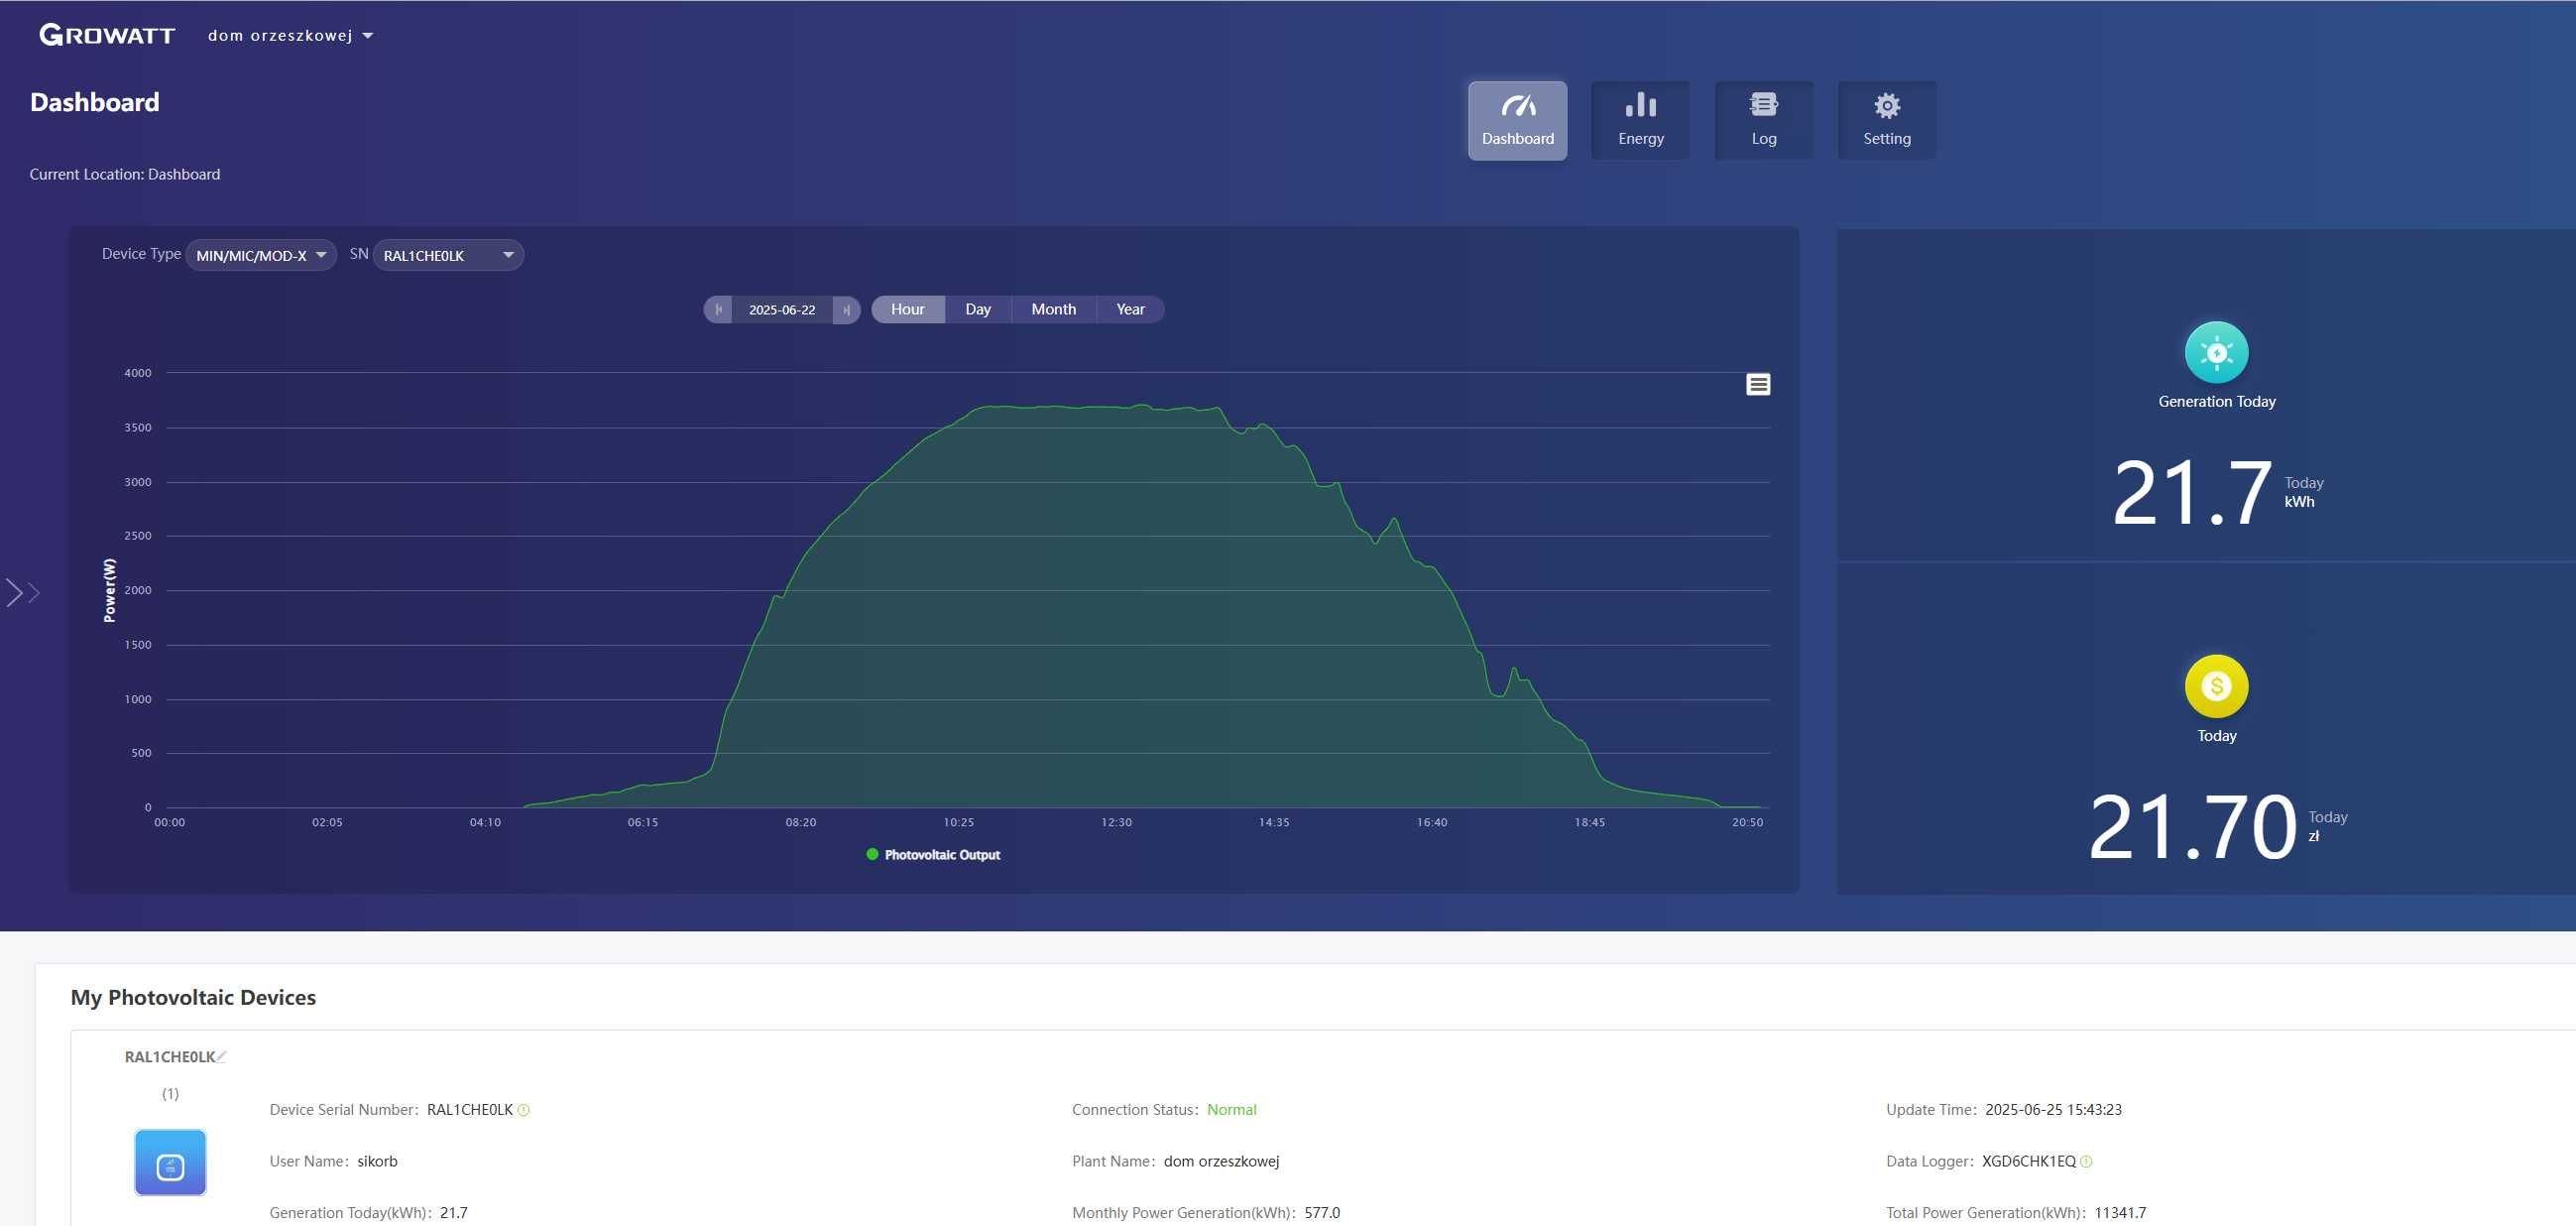Image resolution: width=2576 pixels, height=1226 pixels.
Task: Click Plant Name dom orzeszkowej value
Action: pos(1221,1161)
